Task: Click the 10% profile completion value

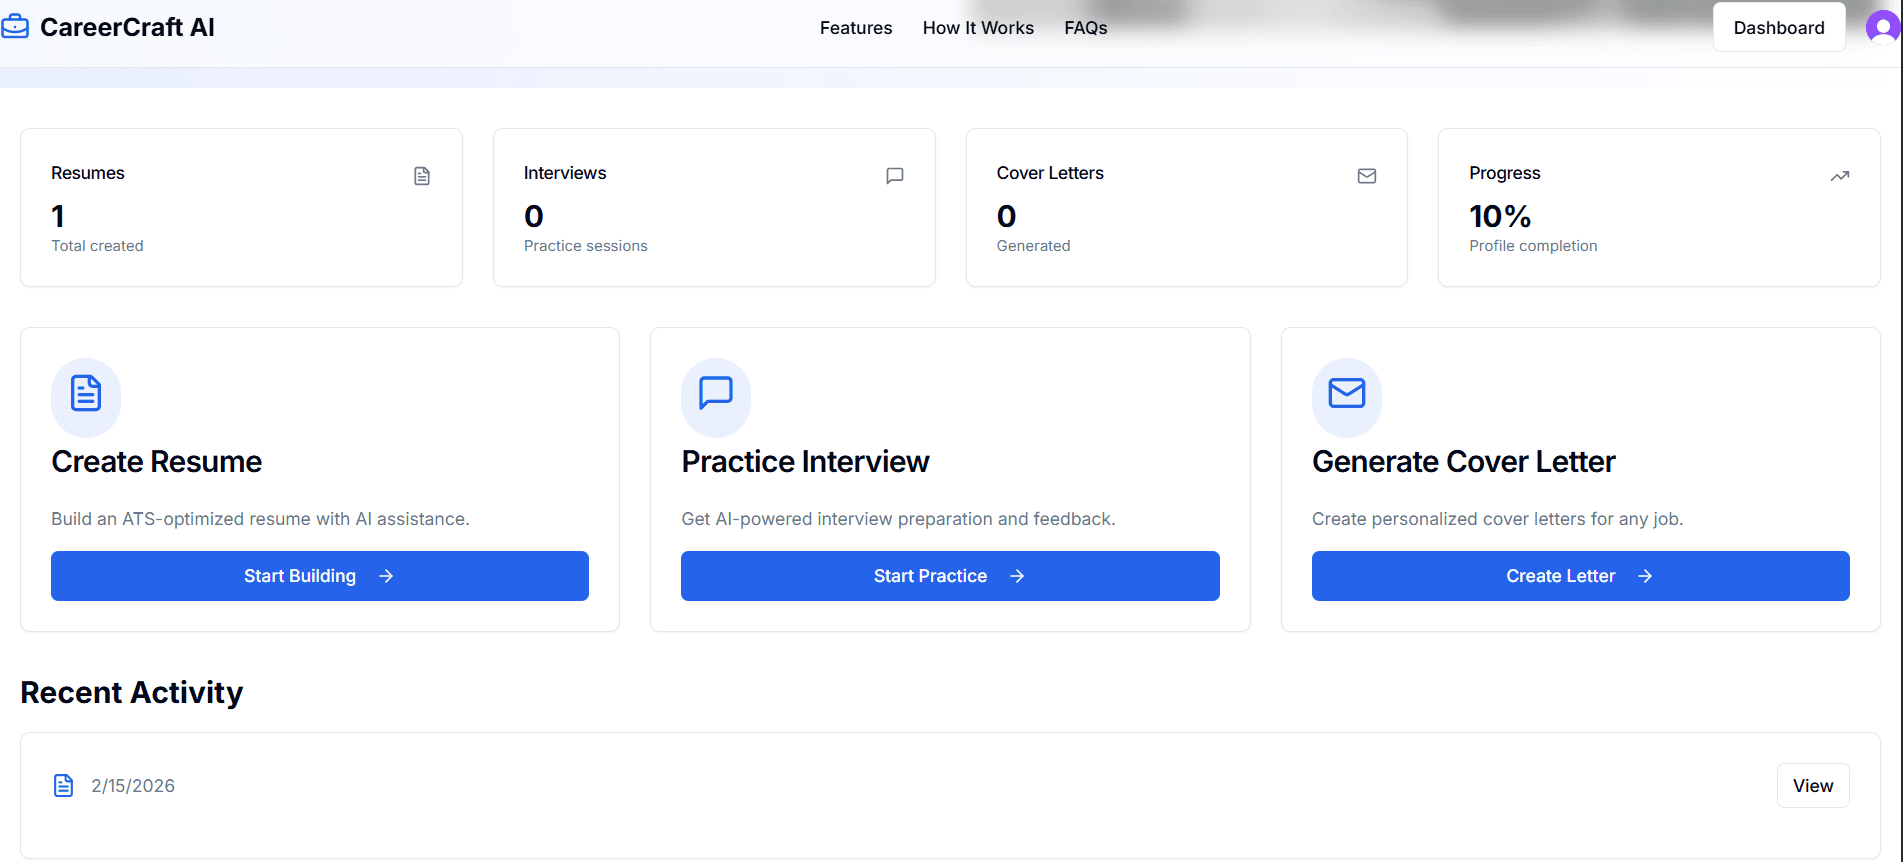Action: point(1500,216)
